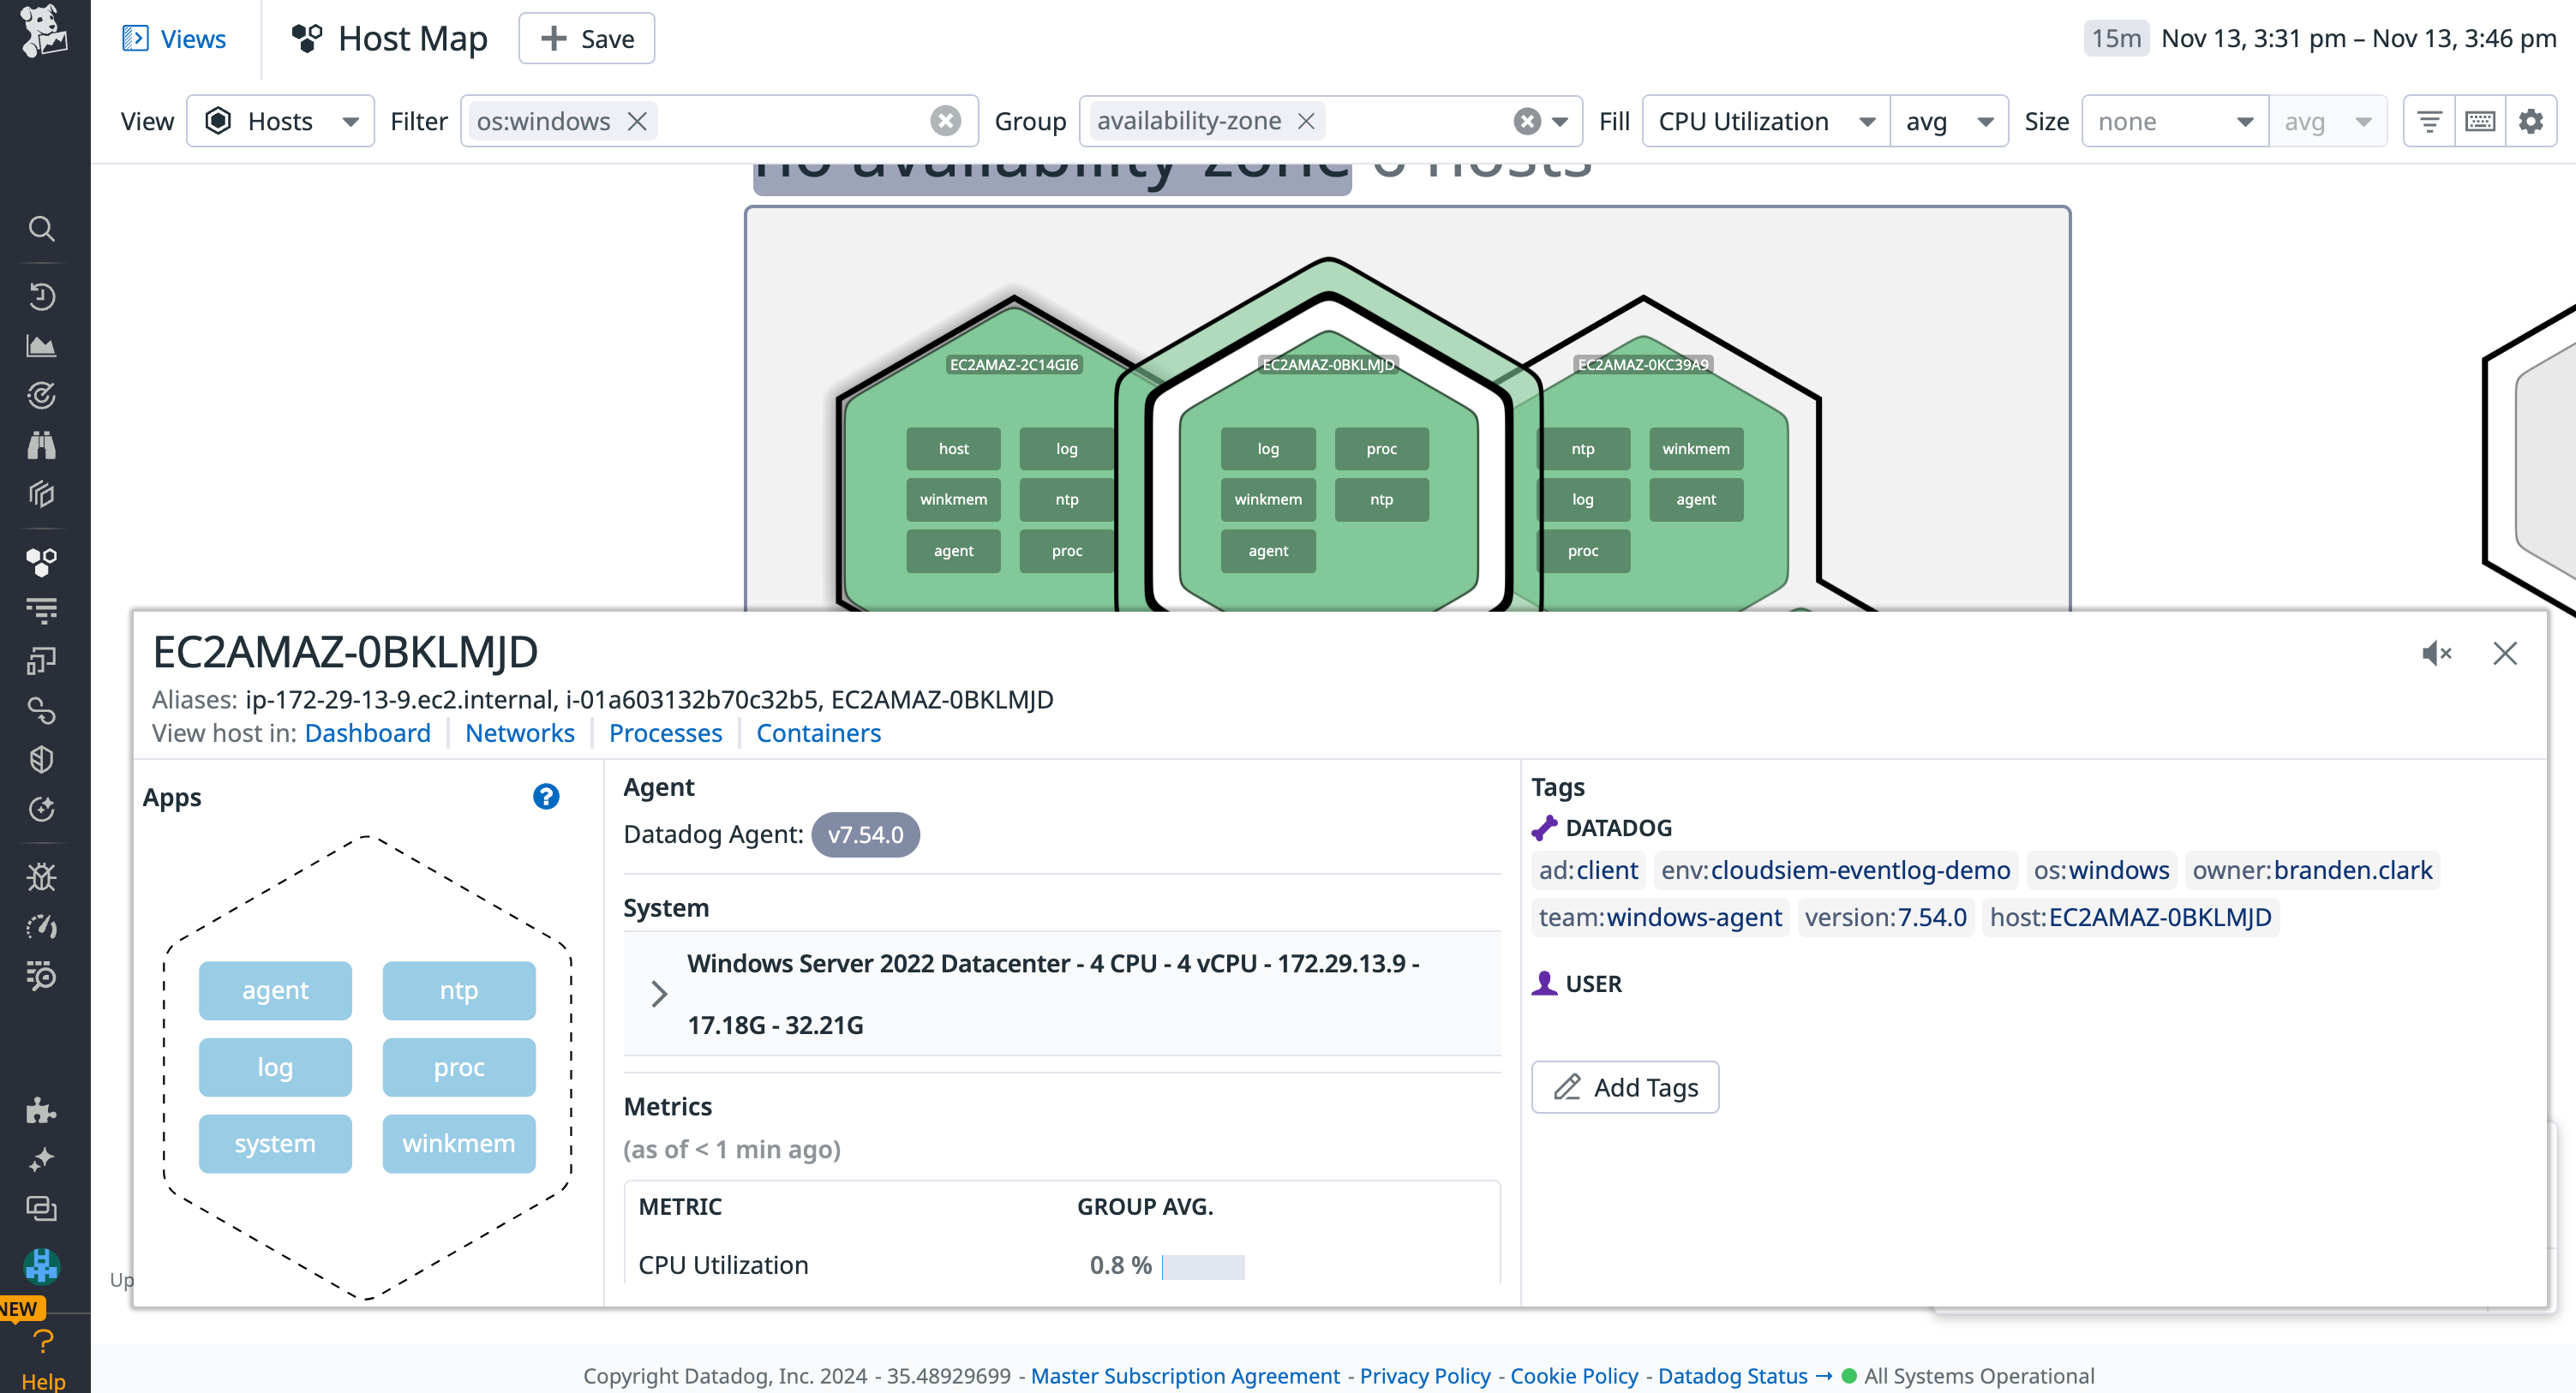Open the Privacy Policy link in footer
2576x1393 pixels.
point(1425,1376)
